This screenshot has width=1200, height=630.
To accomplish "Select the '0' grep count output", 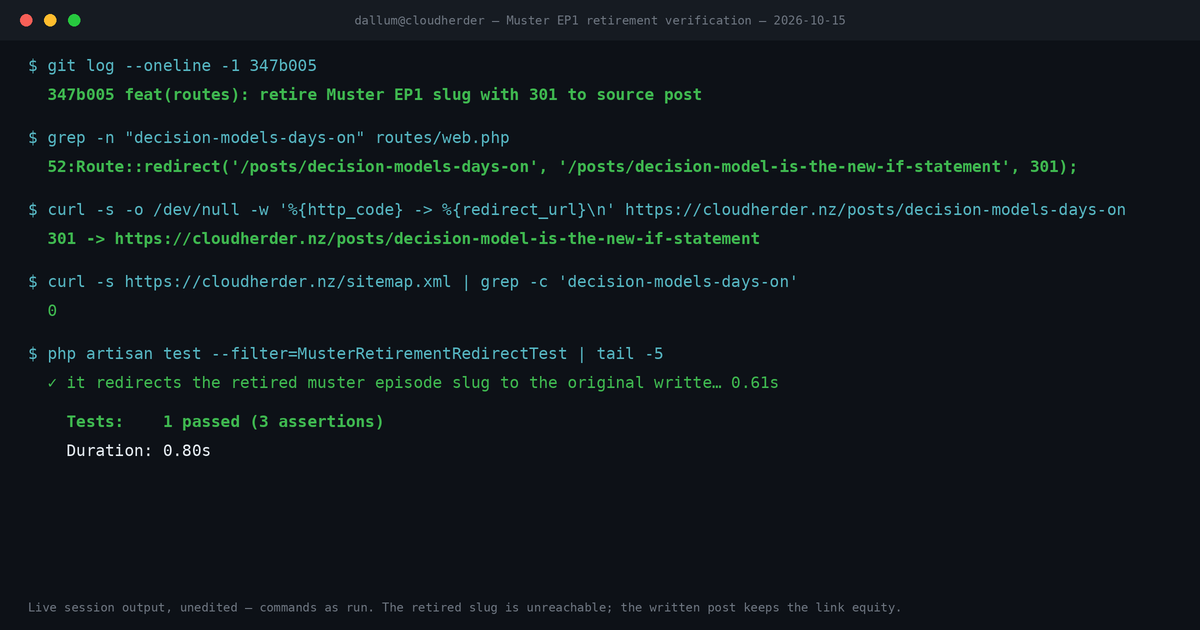I will (x=52, y=311).
